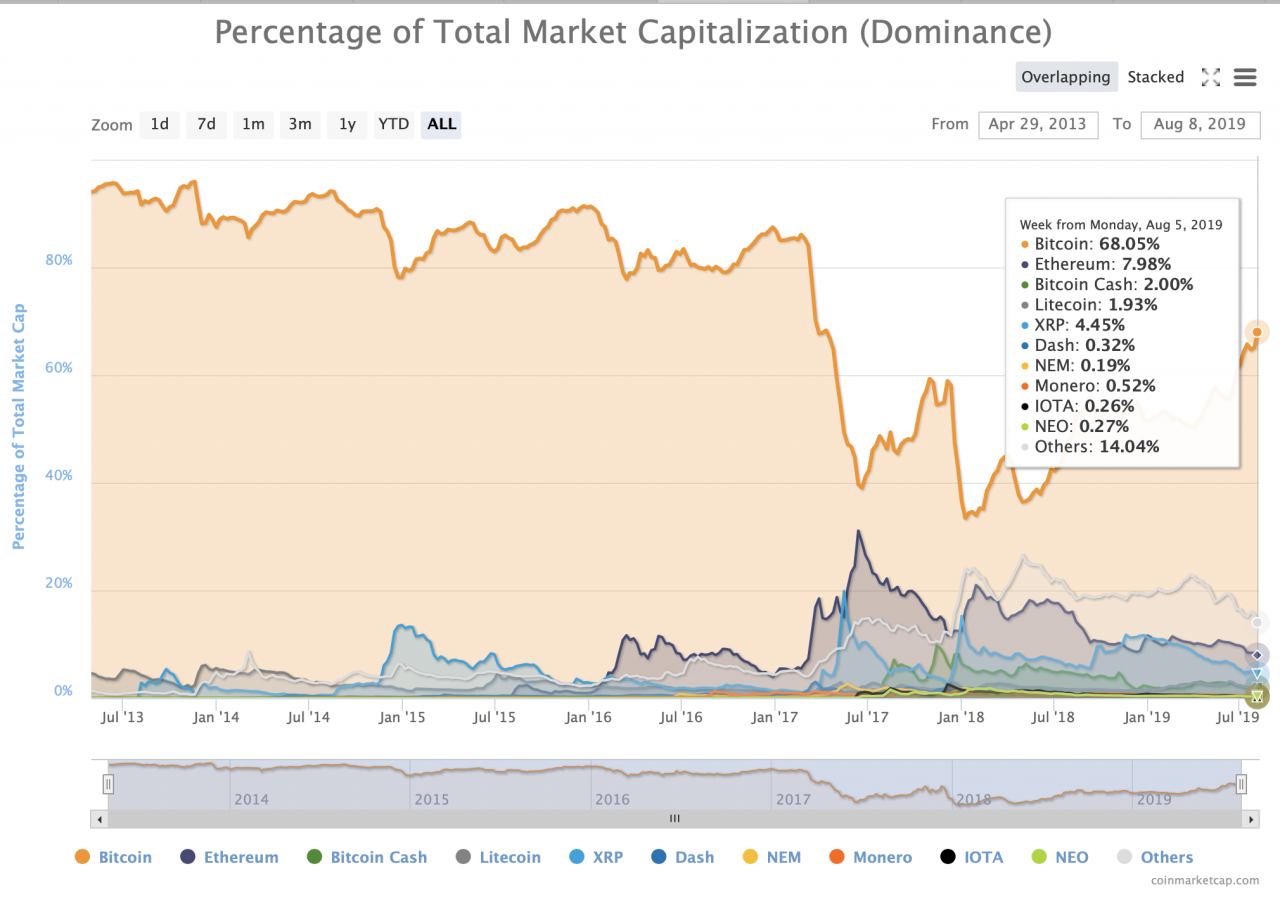This screenshot has height=897, width=1280.
Task: Set zoom range to 3m
Action: [x=300, y=124]
